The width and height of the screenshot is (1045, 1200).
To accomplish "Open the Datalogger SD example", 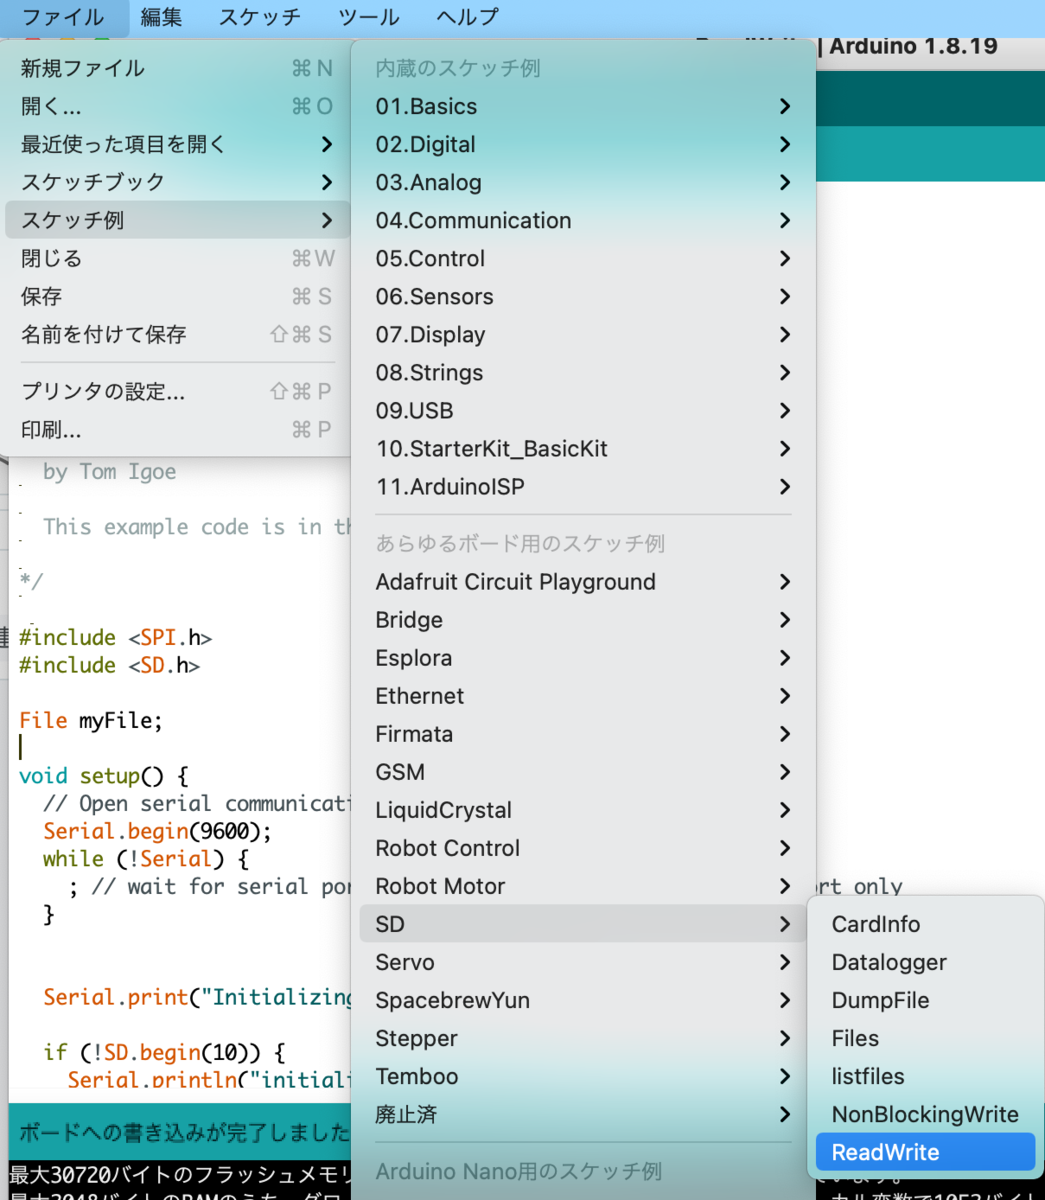I will tap(926, 962).
